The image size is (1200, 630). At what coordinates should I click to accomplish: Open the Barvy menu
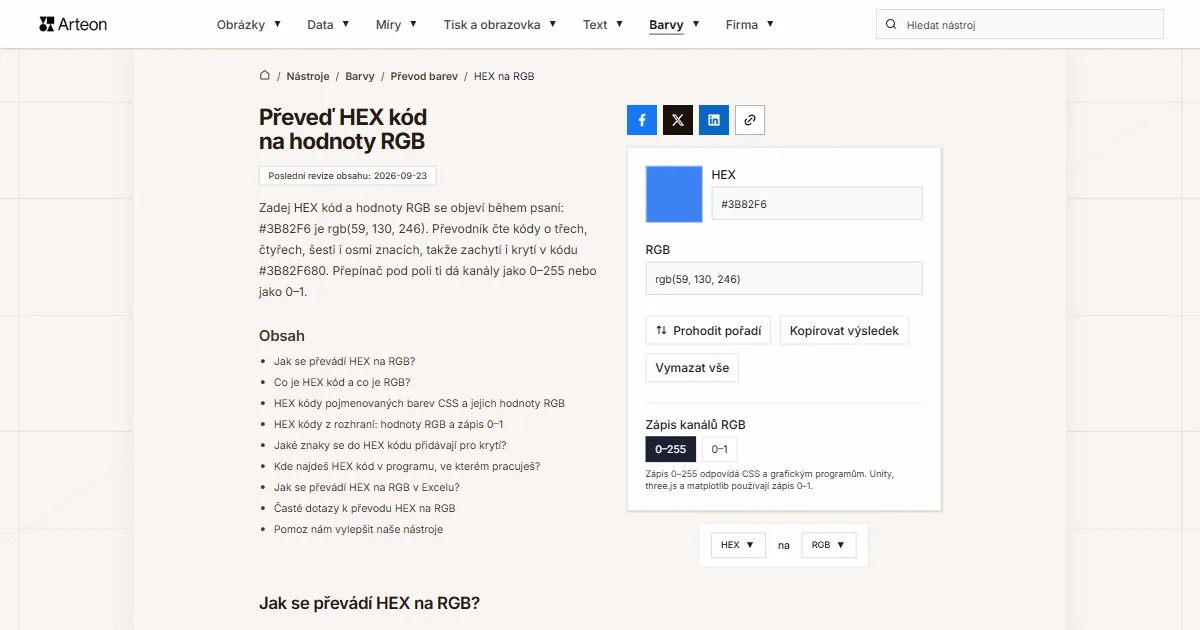(x=674, y=24)
